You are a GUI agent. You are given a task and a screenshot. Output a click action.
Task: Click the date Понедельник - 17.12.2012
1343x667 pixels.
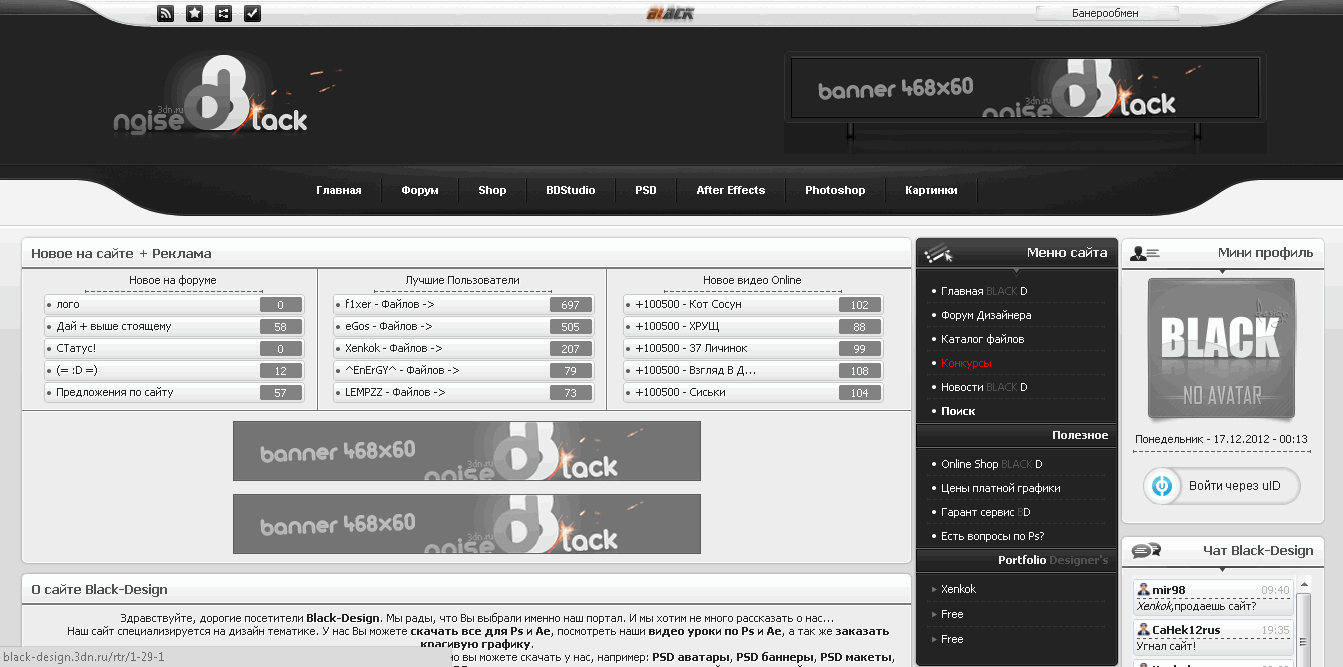pyautogui.click(x=1221, y=439)
